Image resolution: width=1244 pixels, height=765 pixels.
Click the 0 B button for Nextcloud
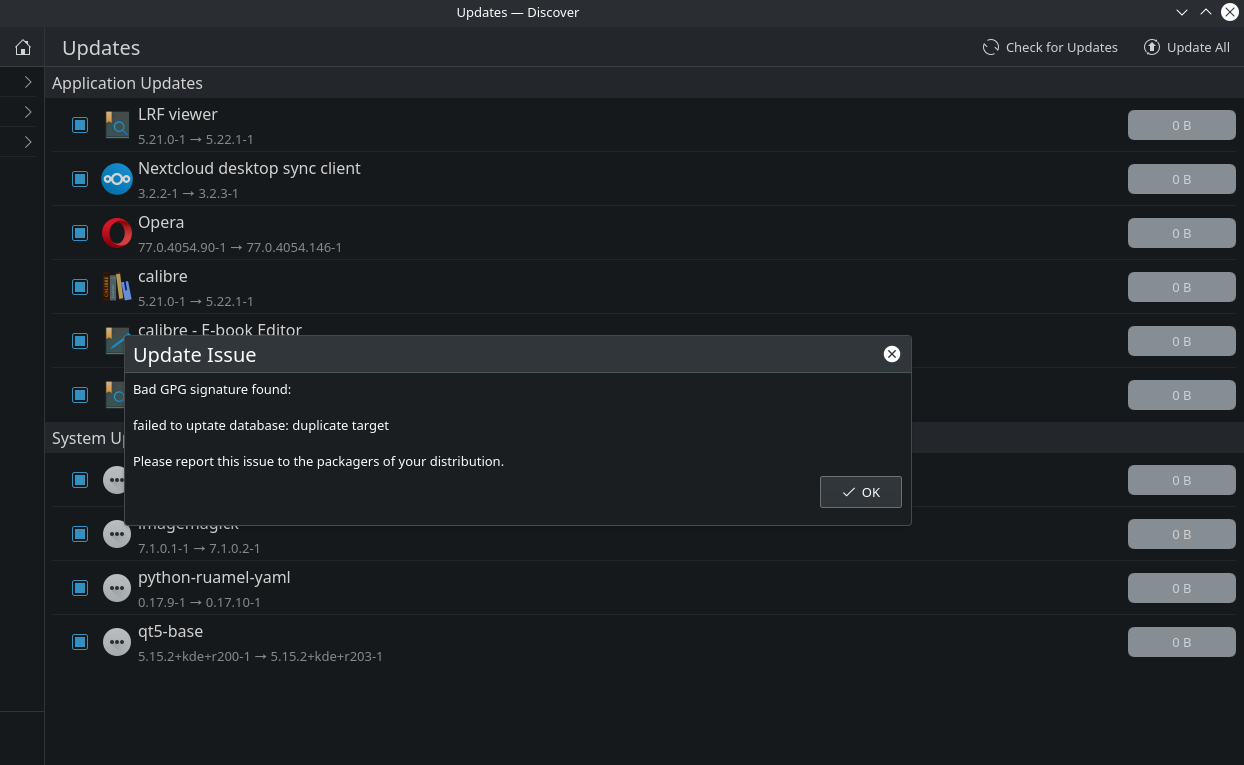[x=1182, y=179]
